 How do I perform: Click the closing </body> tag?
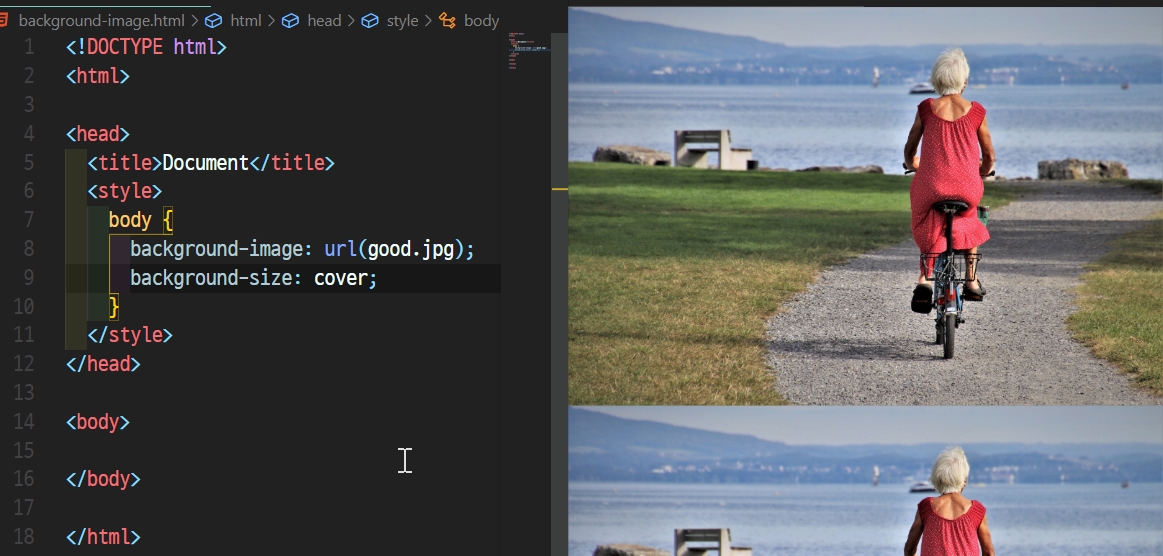tap(103, 480)
